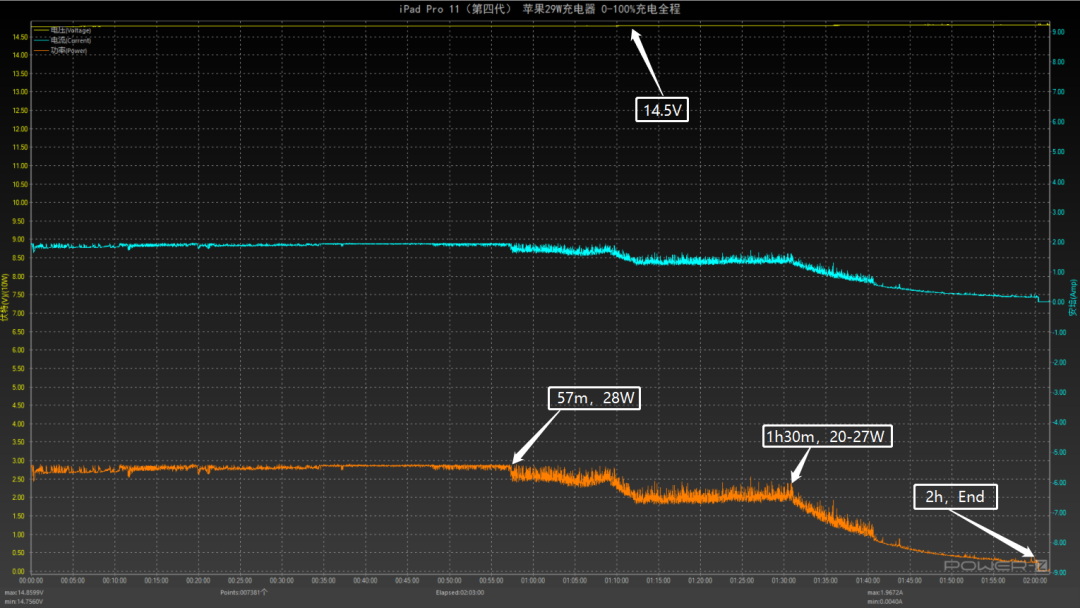The width and height of the screenshot is (1080, 608).
Task: Click the chart title mentioning iPad Pro 11
Action: (539, 9)
